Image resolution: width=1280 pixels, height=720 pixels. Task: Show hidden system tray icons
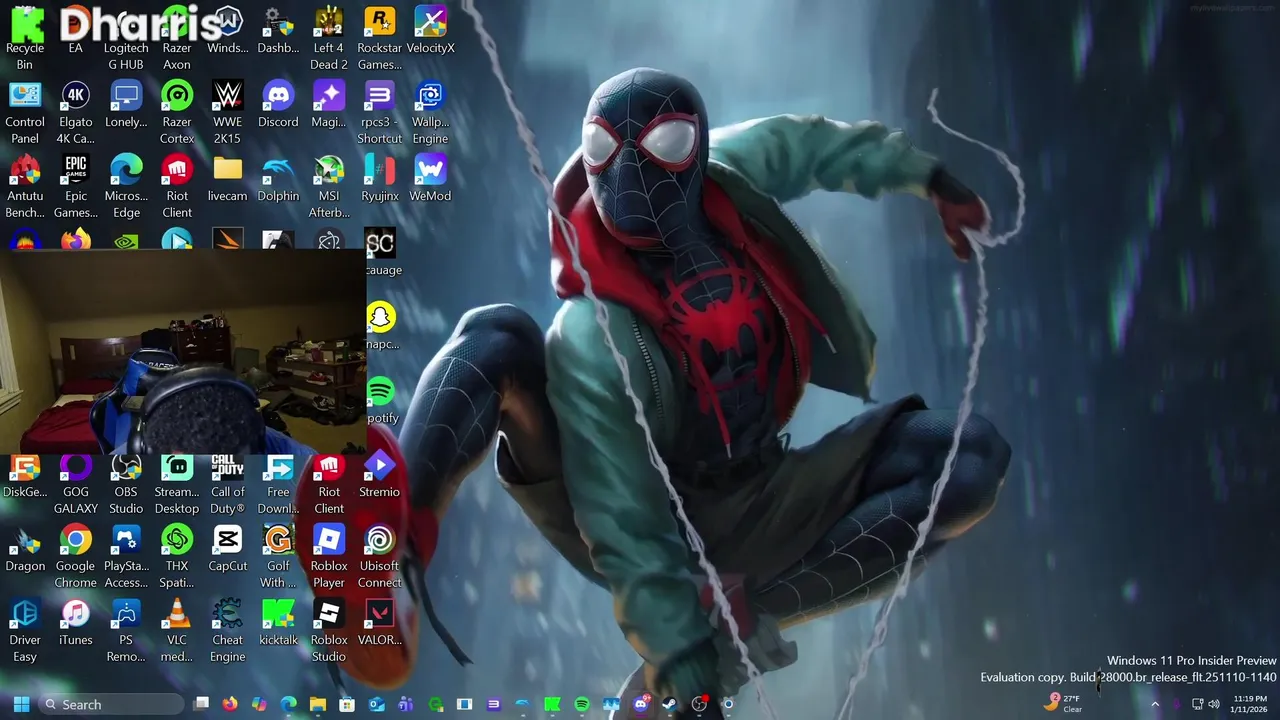point(1155,704)
